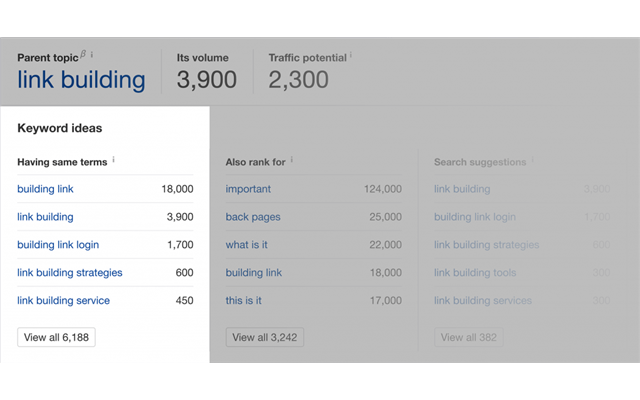Click info icon next to Traffic potential
The width and height of the screenshot is (640, 400).
(x=351, y=56)
